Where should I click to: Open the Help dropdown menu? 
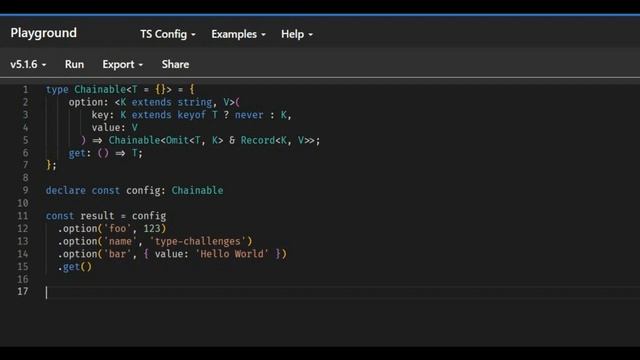click(x=297, y=34)
